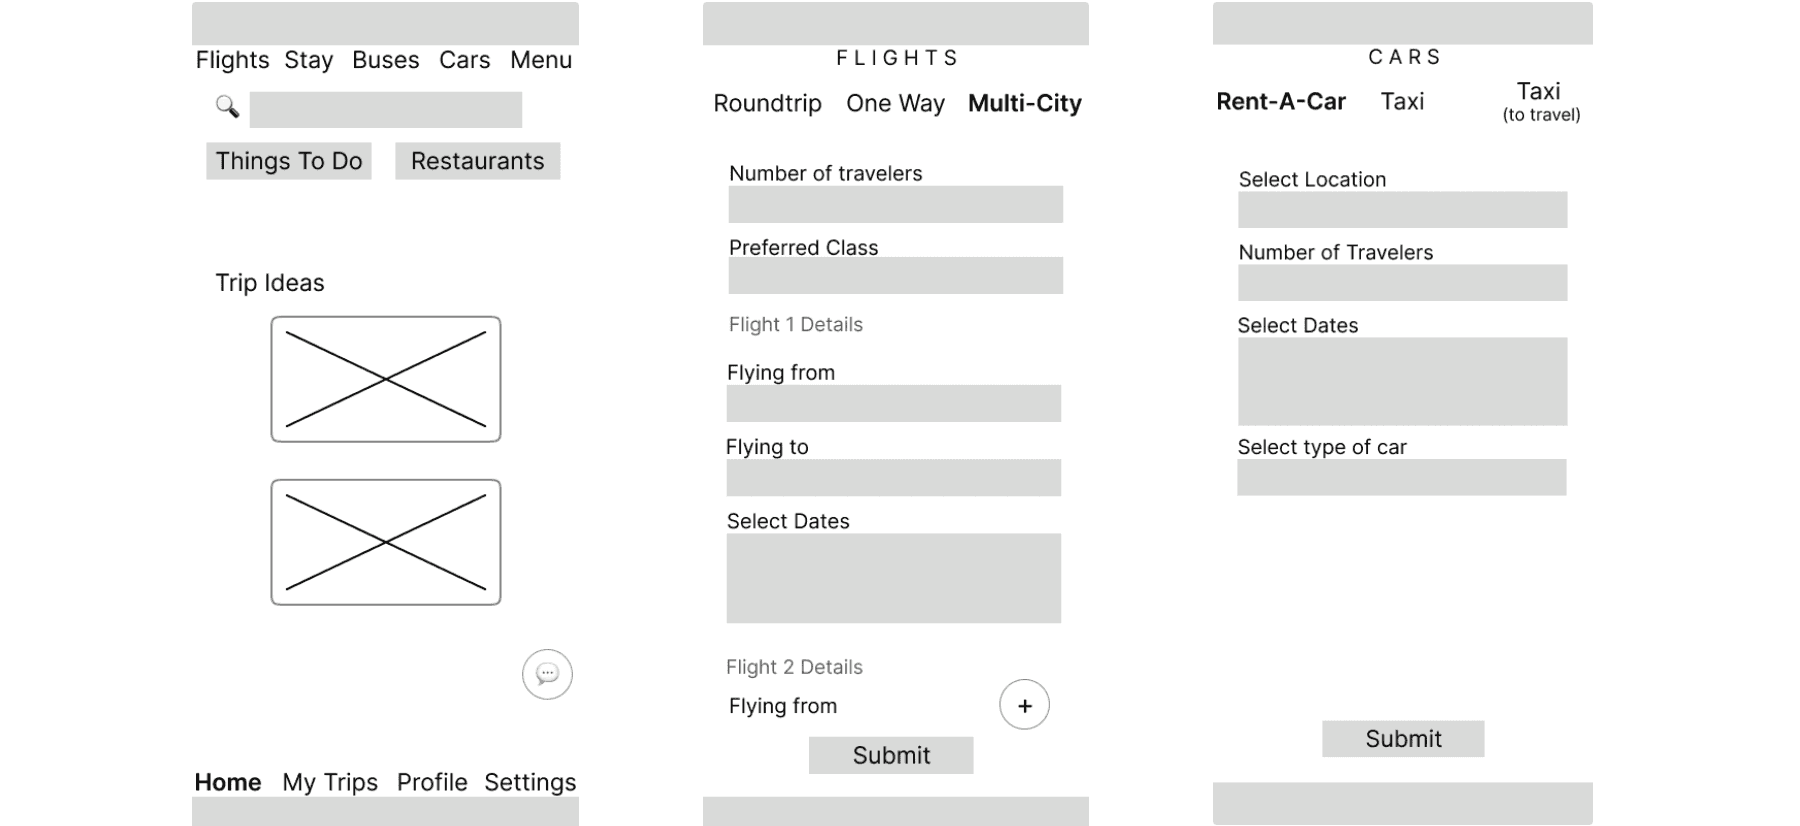This screenshot has height=826, width=1800.
Task: Submit the Cars form
Action: [1403, 739]
